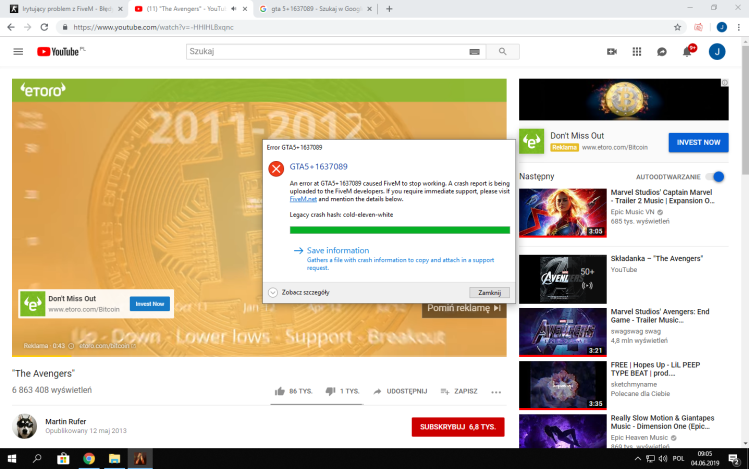Image resolution: width=749 pixels, height=469 pixels.
Task: Click the address bar URL
Action: [x=153, y=27]
